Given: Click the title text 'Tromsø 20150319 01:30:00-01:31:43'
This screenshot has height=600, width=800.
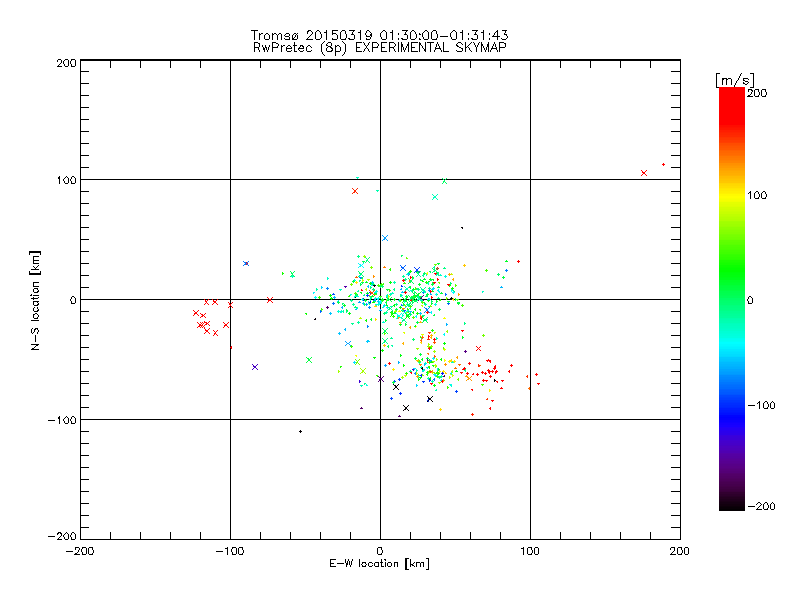Looking at the screenshot, I should (x=379, y=35).
